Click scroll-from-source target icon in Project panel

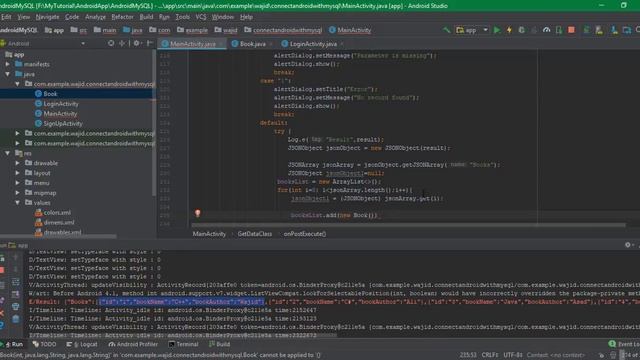111,43
